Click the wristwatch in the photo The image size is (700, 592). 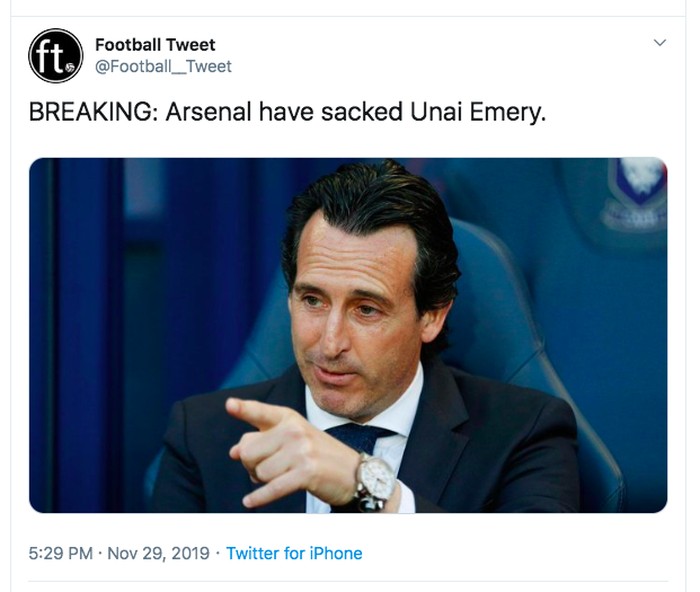pyautogui.click(x=376, y=480)
